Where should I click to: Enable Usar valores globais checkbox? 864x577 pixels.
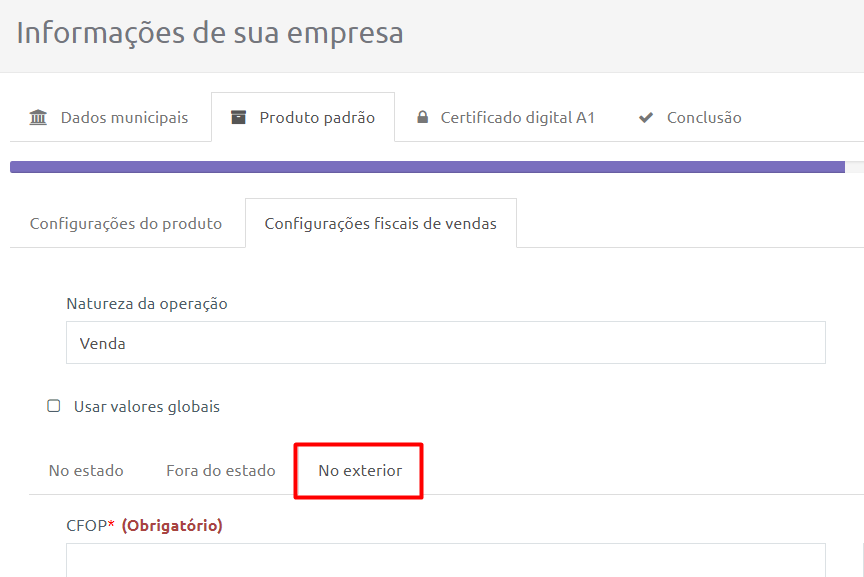click(x=54, y=406)
